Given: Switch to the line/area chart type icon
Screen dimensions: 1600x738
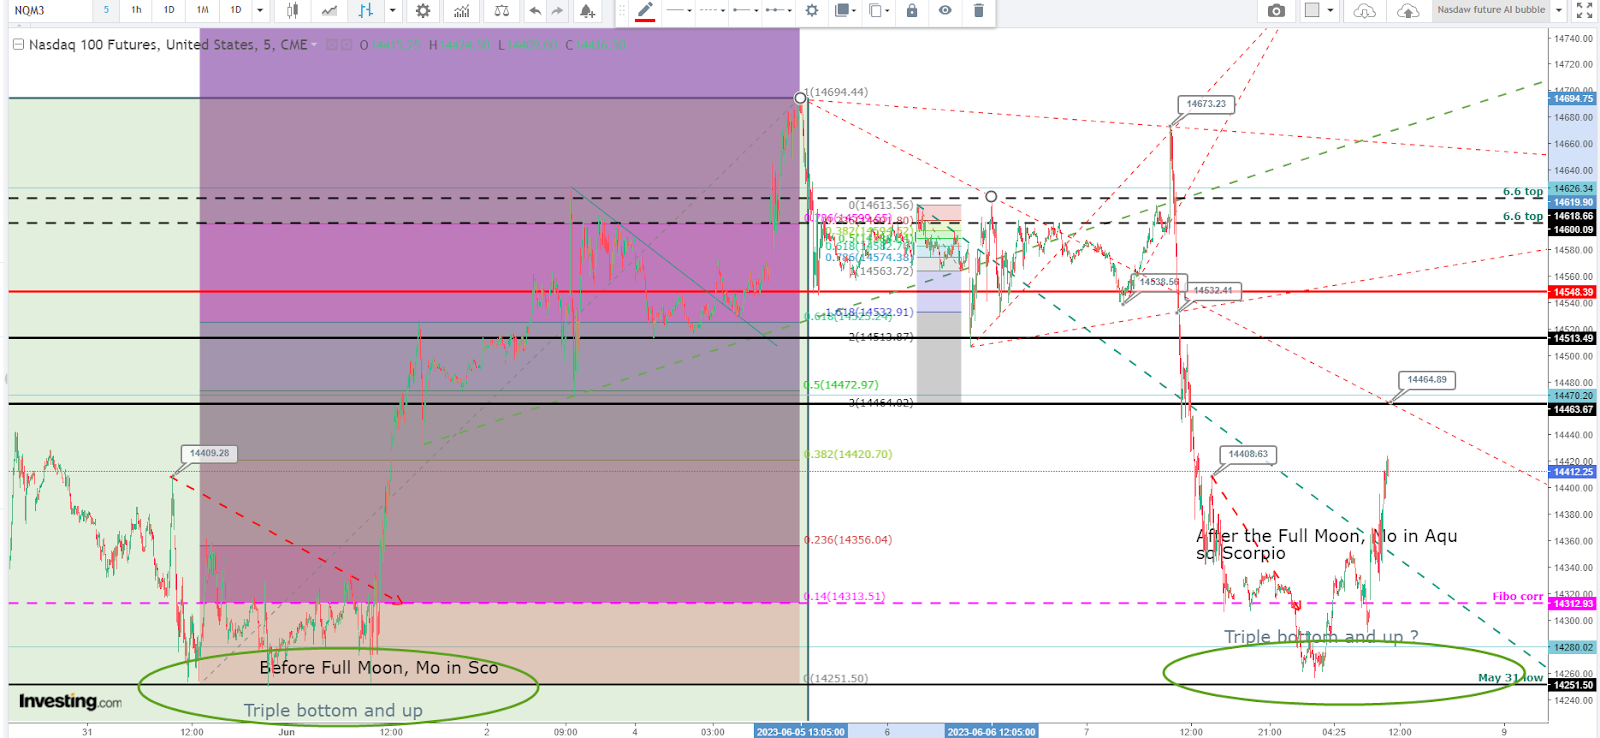Looking at the screenshot, I should pos(329,10).
